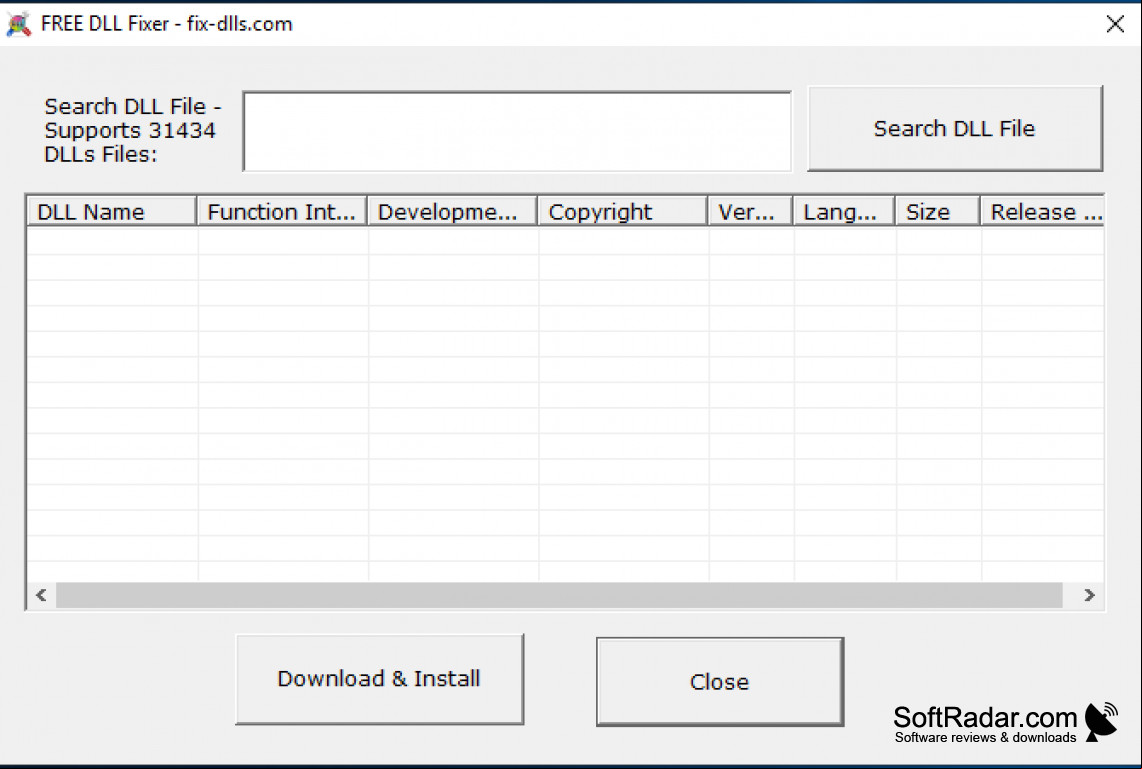Screen dimensions: 1142x769
Task: Sort by Copyright column header
Action: point(623,212)
